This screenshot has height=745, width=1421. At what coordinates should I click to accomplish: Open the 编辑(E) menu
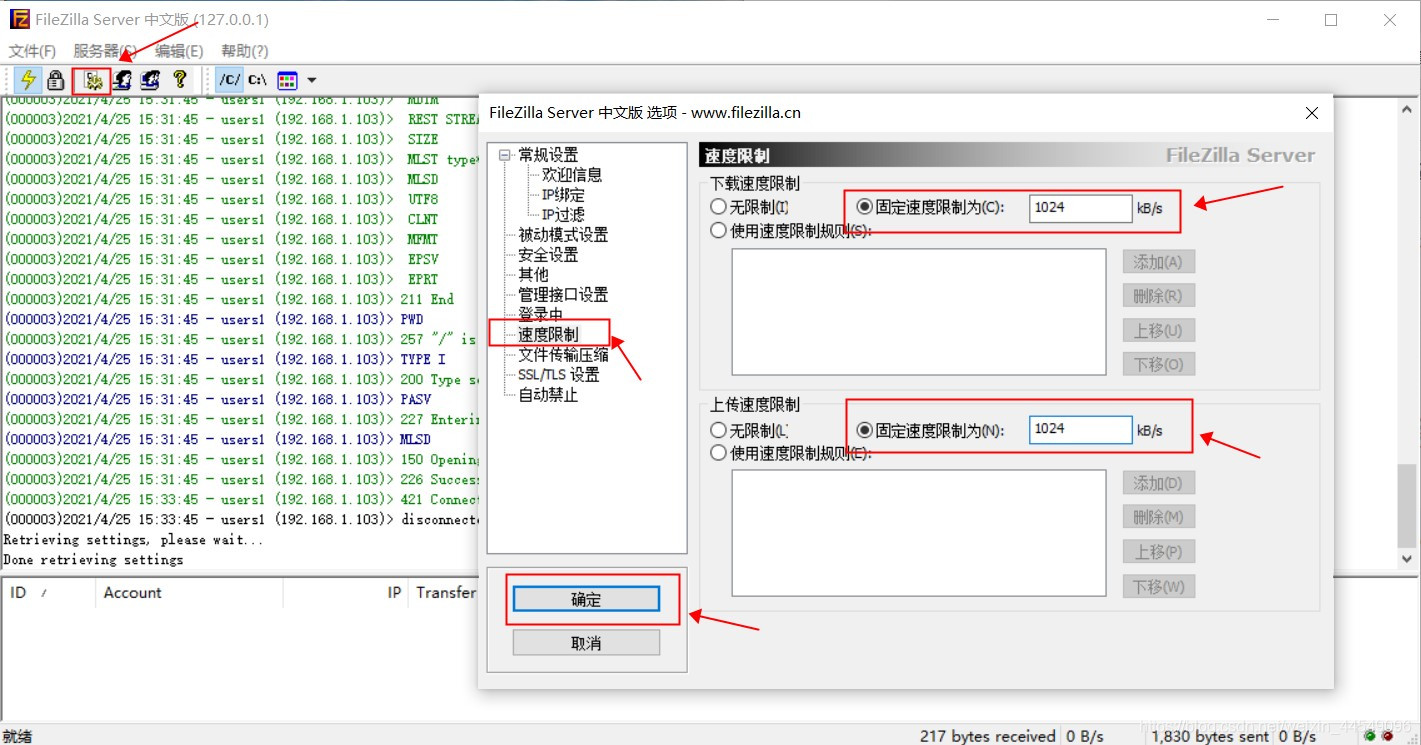[179, 51]
